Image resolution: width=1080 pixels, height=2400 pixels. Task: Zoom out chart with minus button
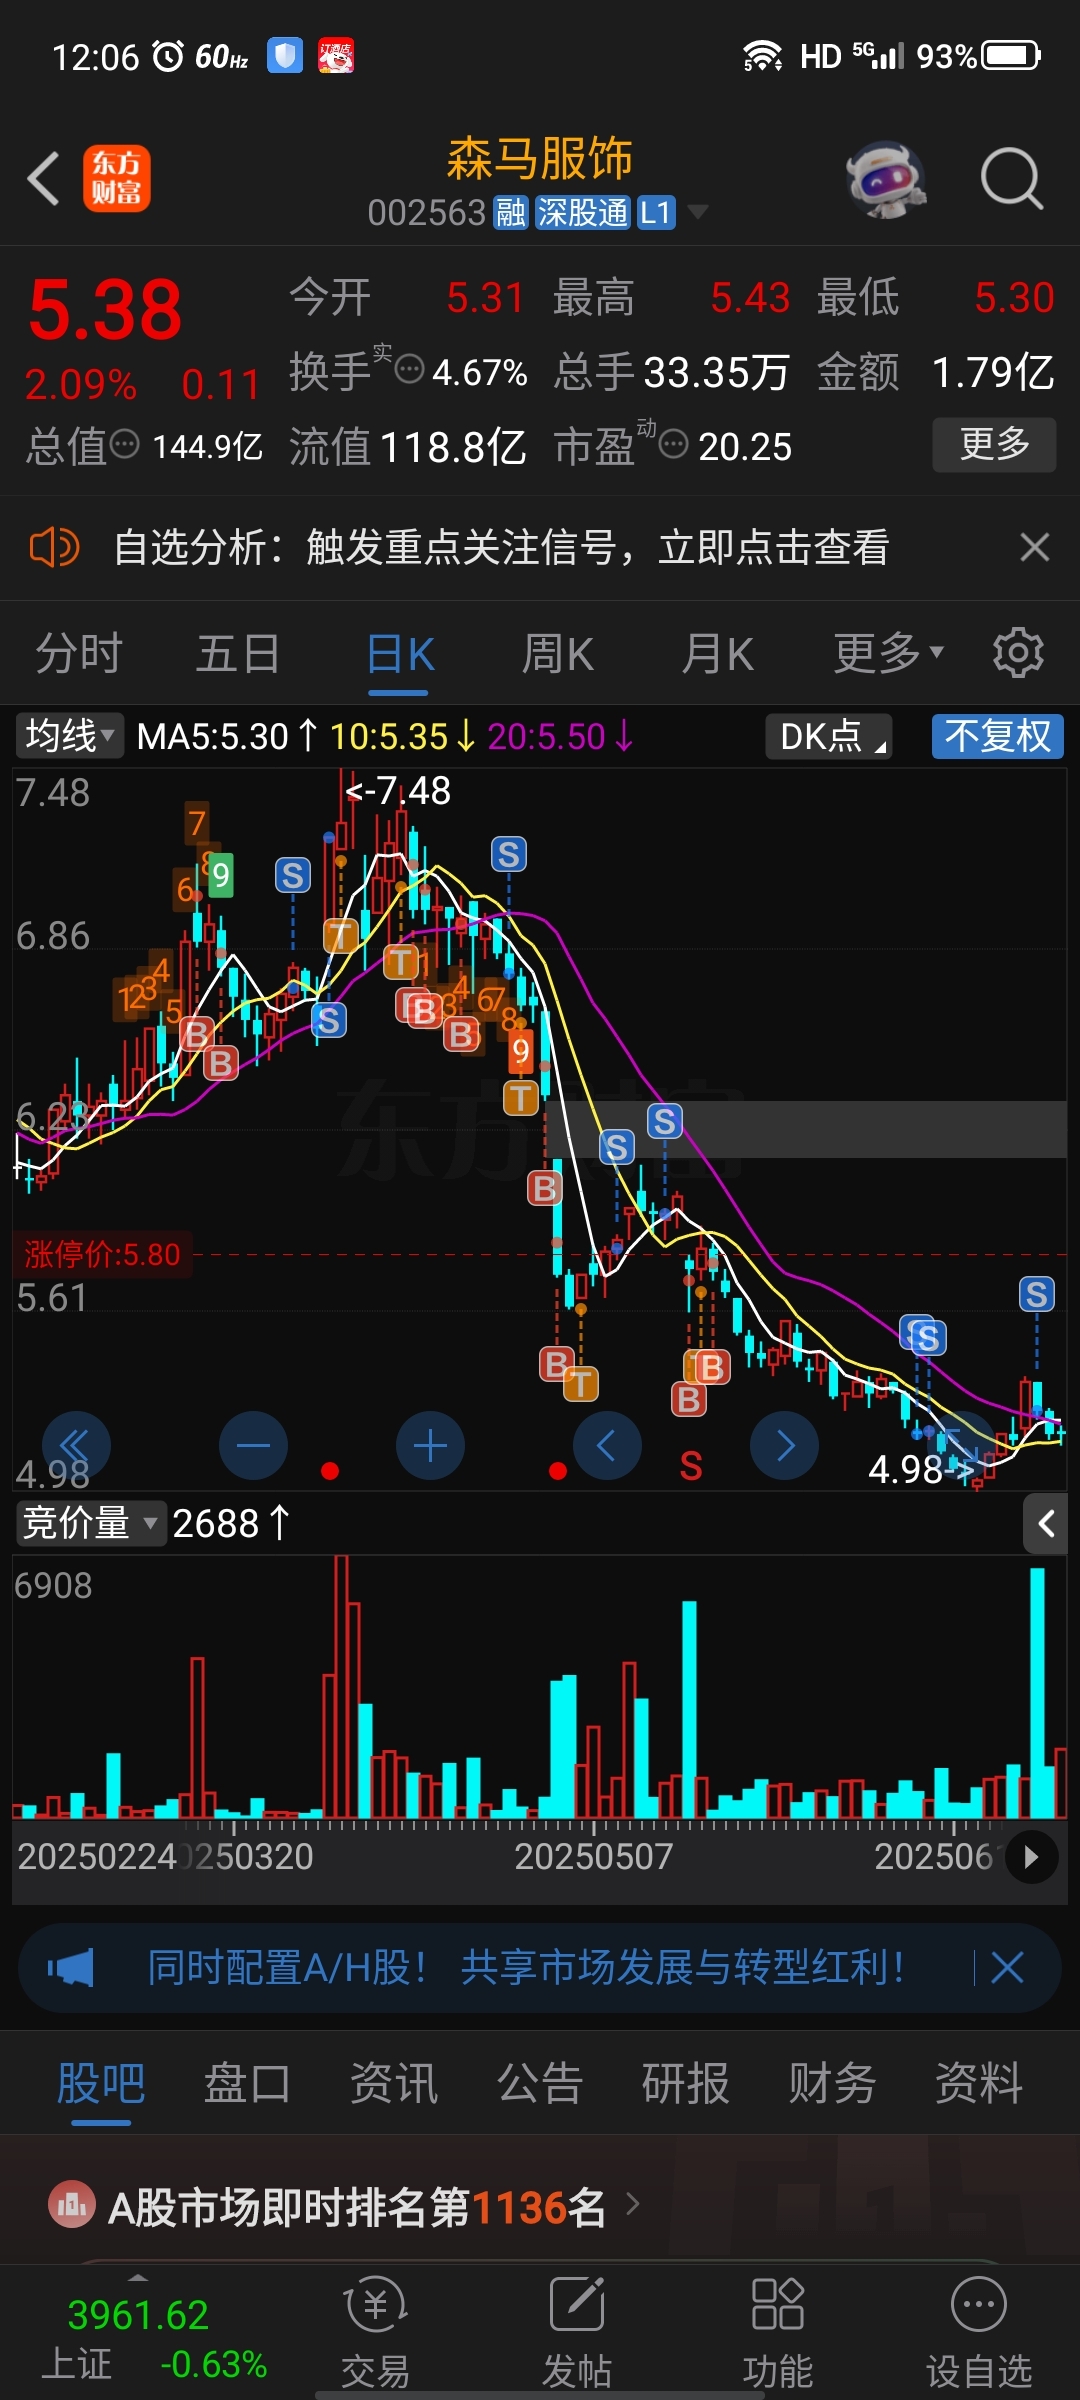point(253,1445)
